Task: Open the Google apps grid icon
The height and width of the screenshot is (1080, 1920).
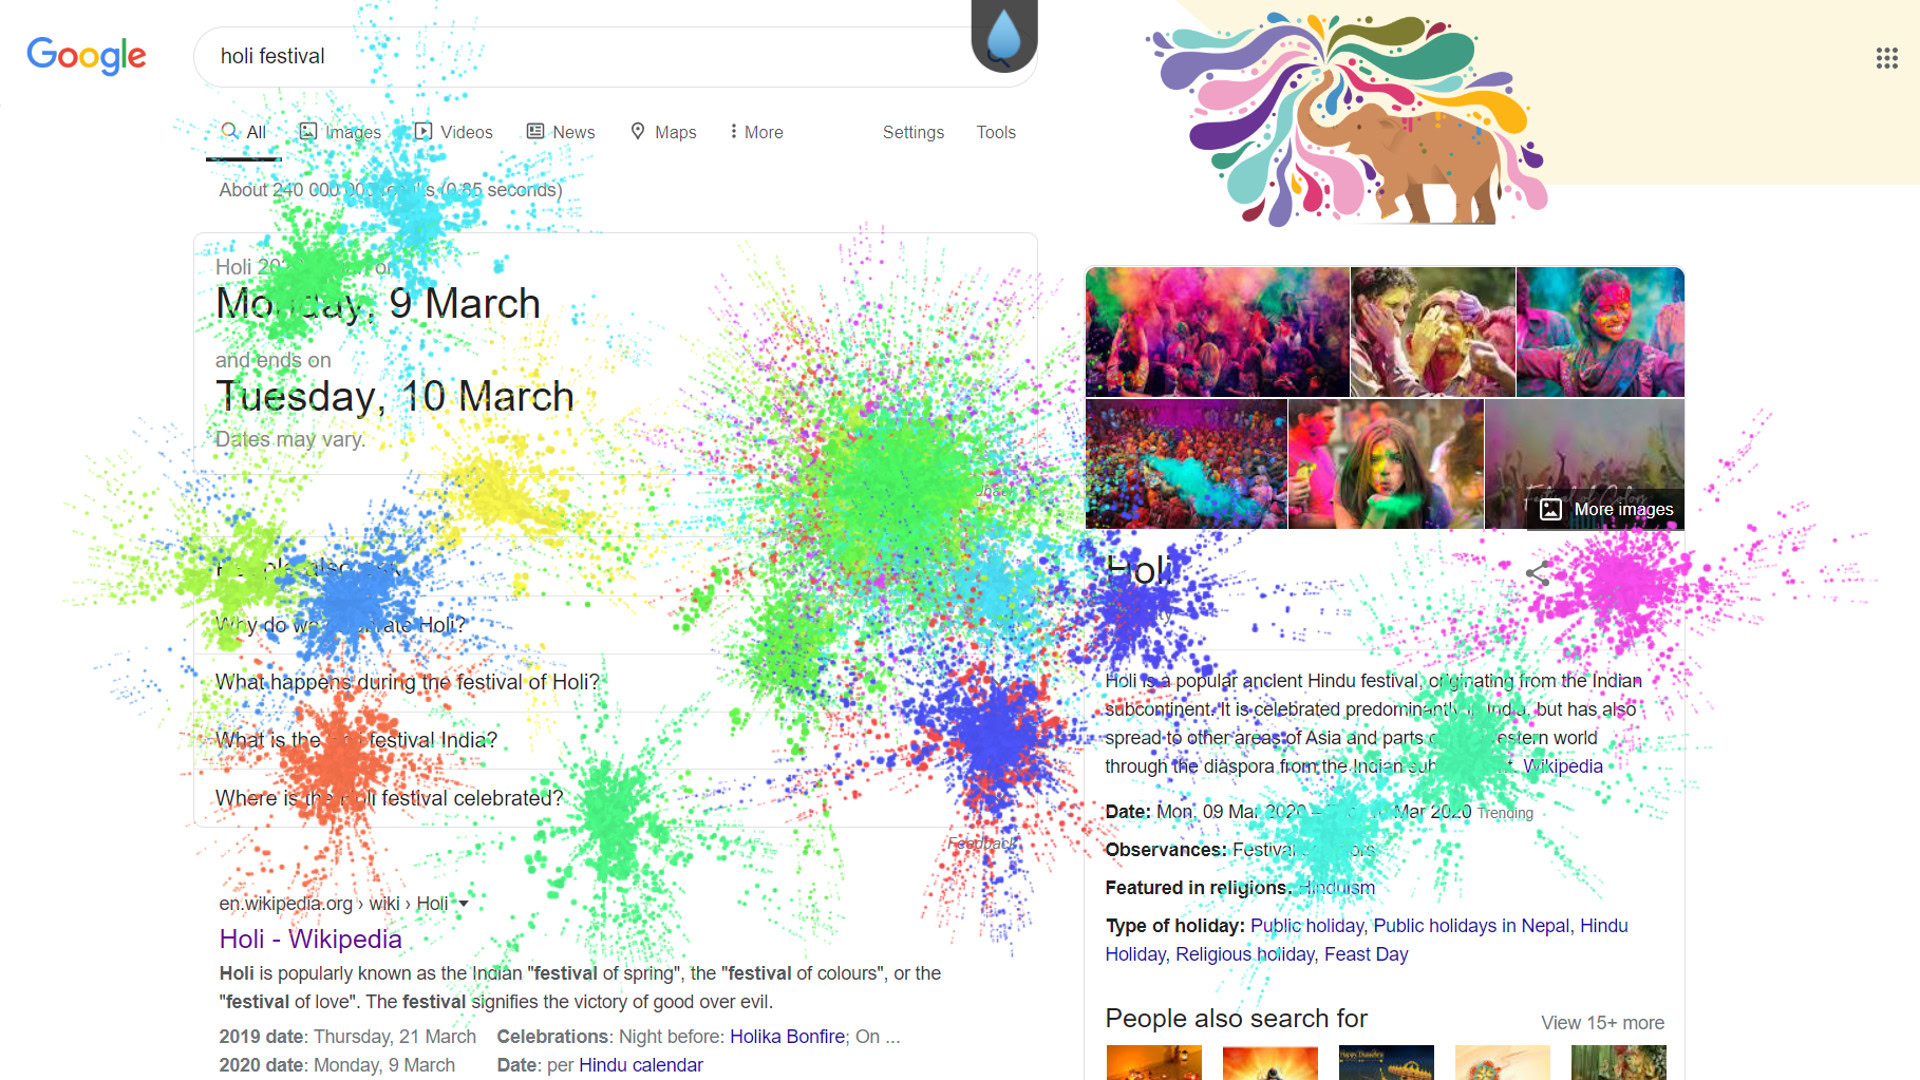Action: click(1886, 58)
